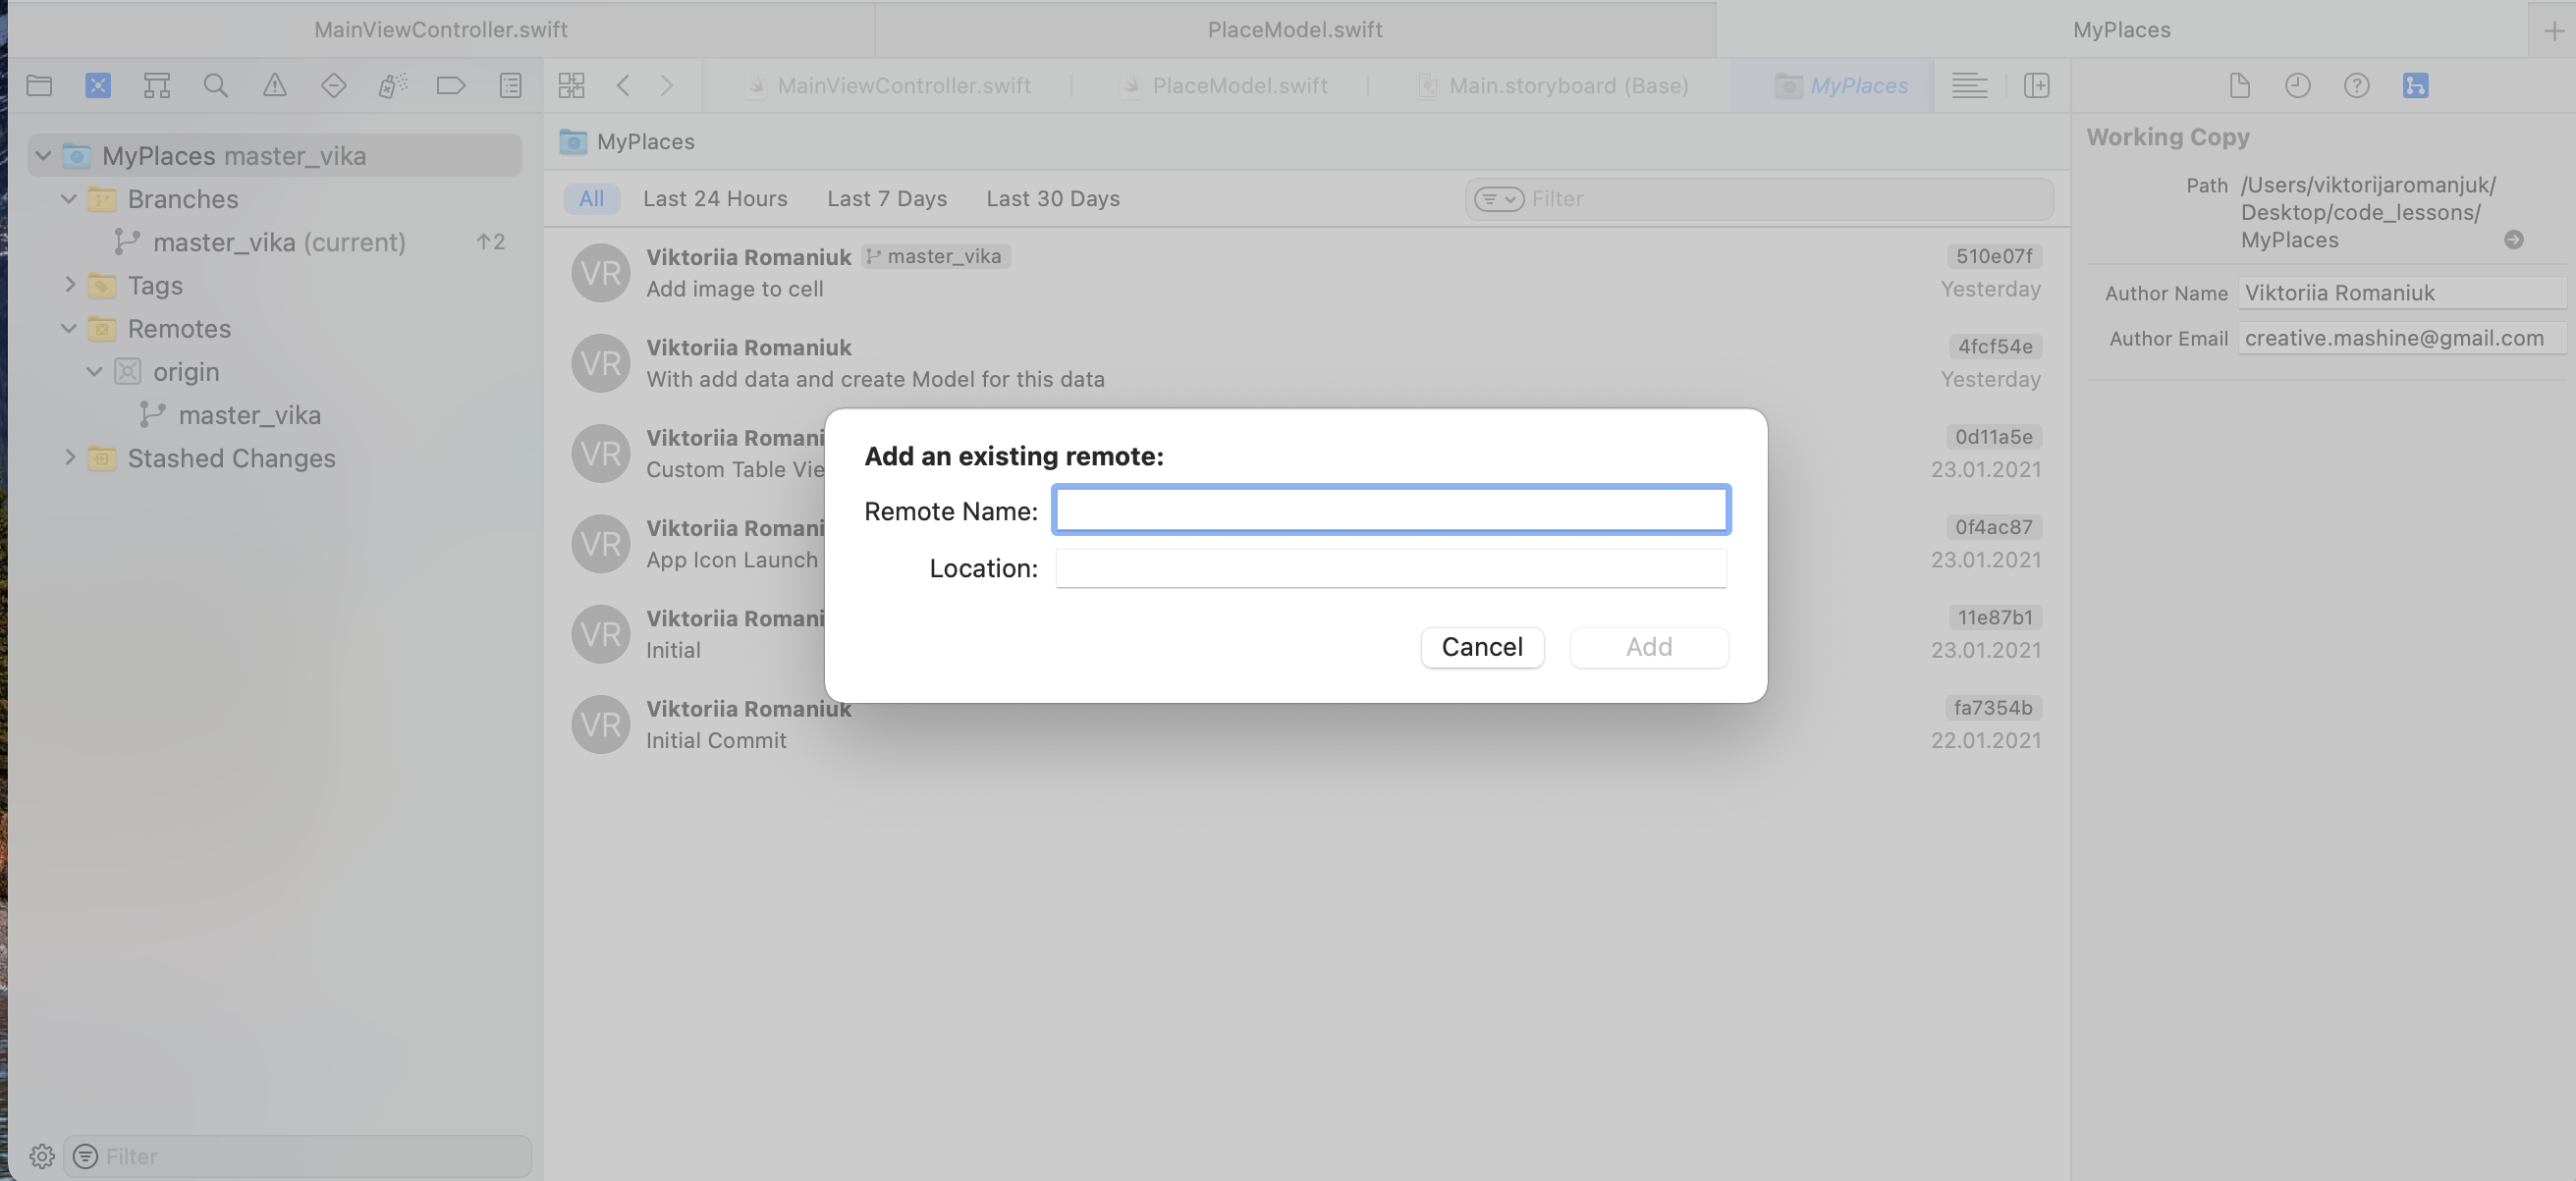Click the Add button in dialog
The height and width of the screenshot is (1181, 2576).
click(1649, 647)
